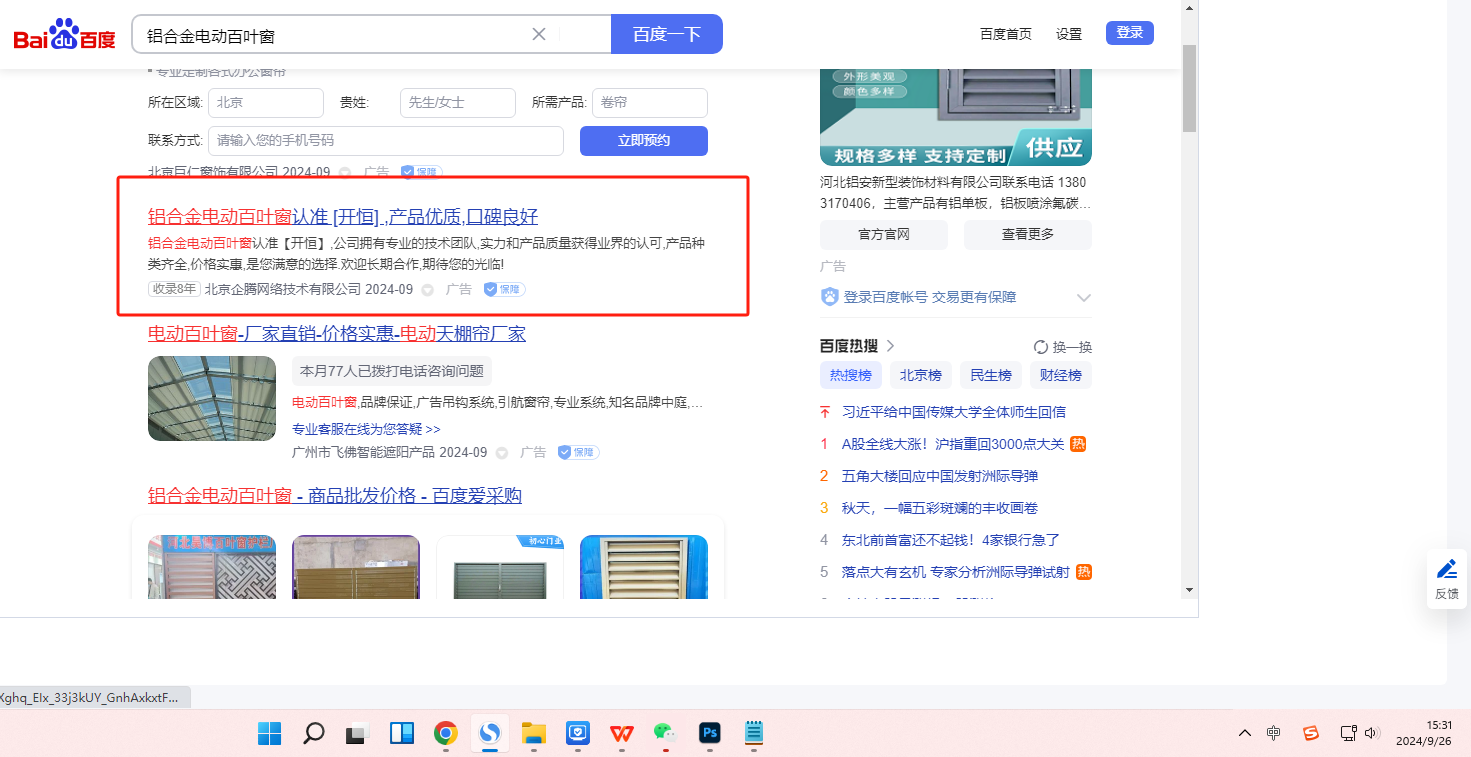Open 铝合金电动百叶窗 - 商品批发价格 - 百度爱采购
The image size is (1471, 757).
pos(335,496)
